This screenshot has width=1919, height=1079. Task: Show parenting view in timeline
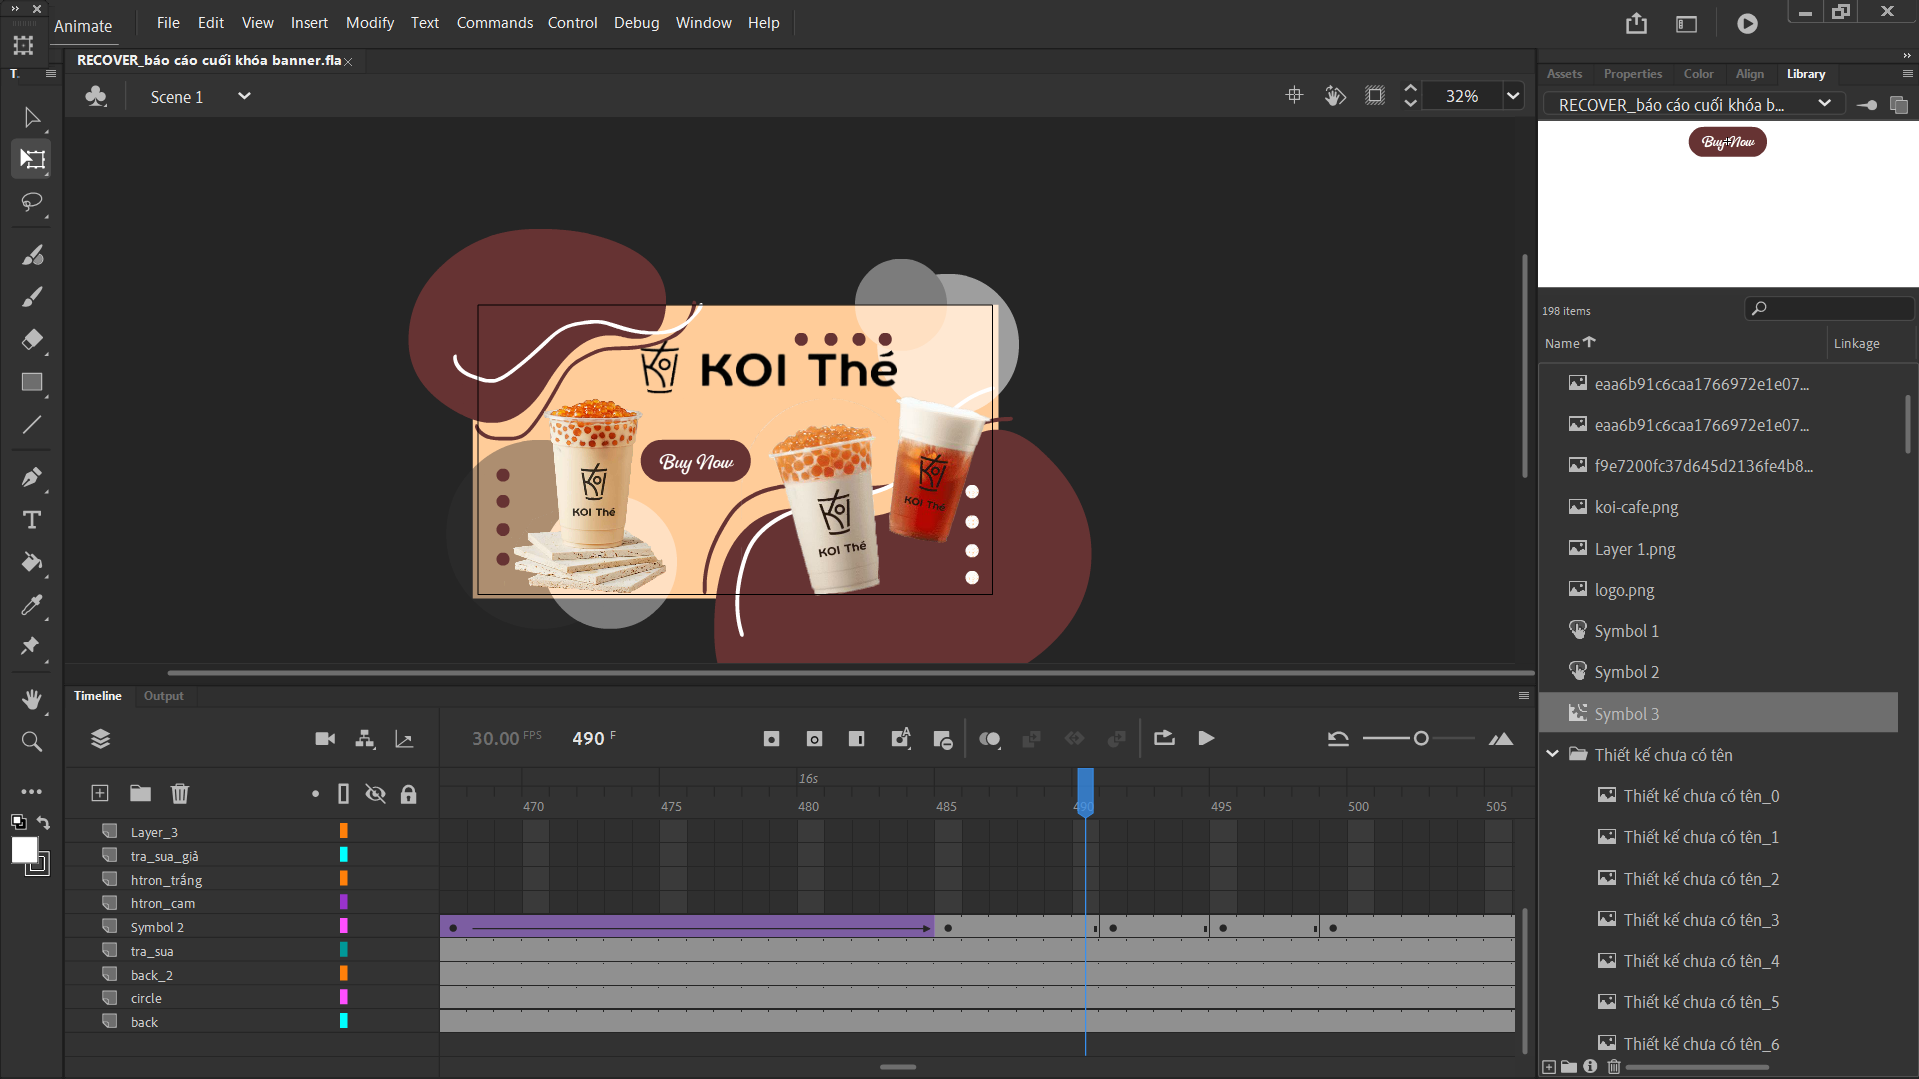coord(365,739)
